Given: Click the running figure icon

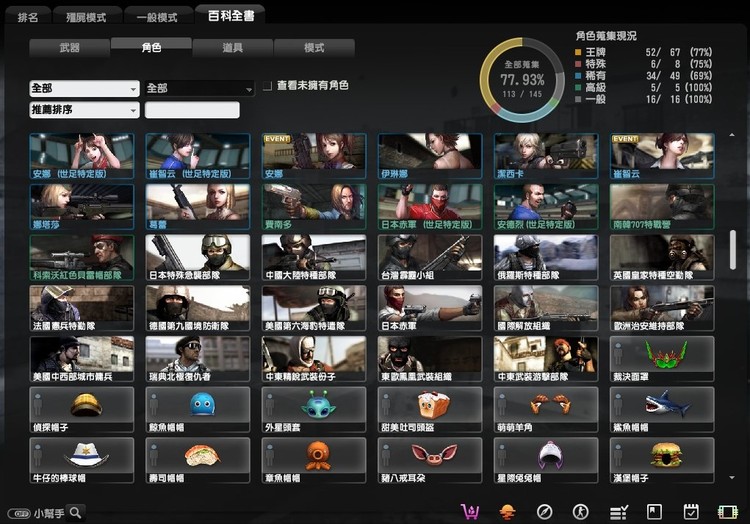Looking at the screenshot, I should tap(581, 511).
